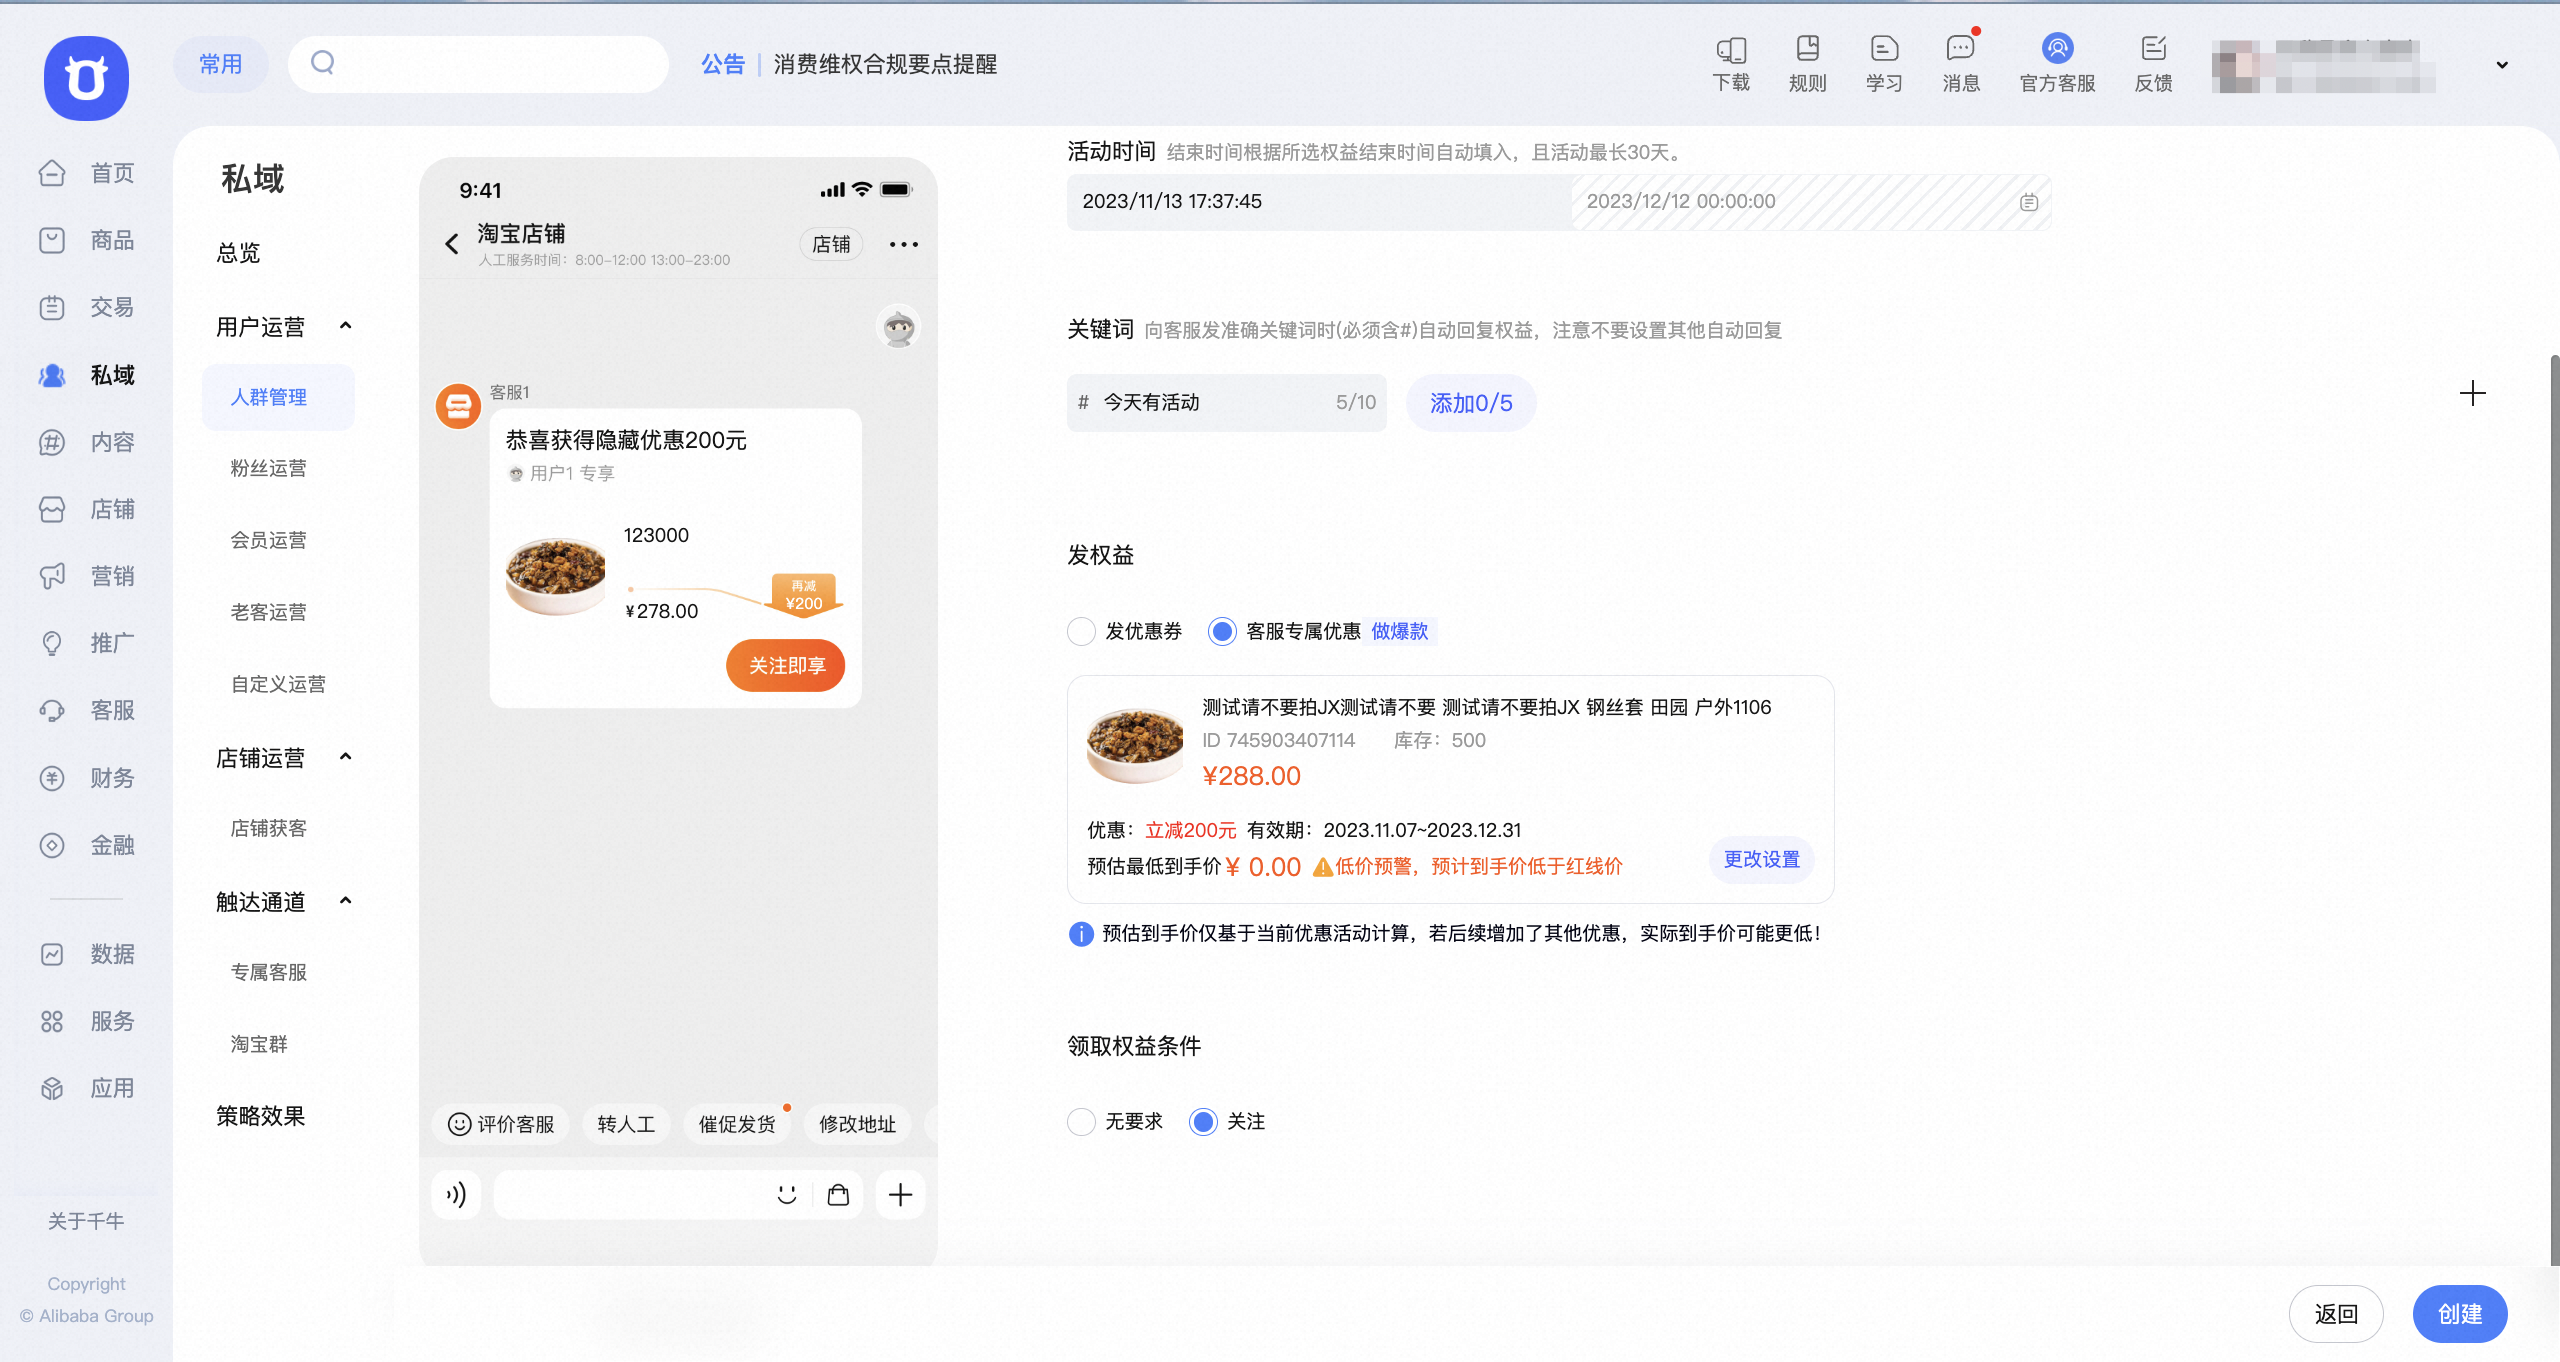Click the Qianniu logo icon
Viewport: 2560px width, 1362px height.
[x=86, y=78]
